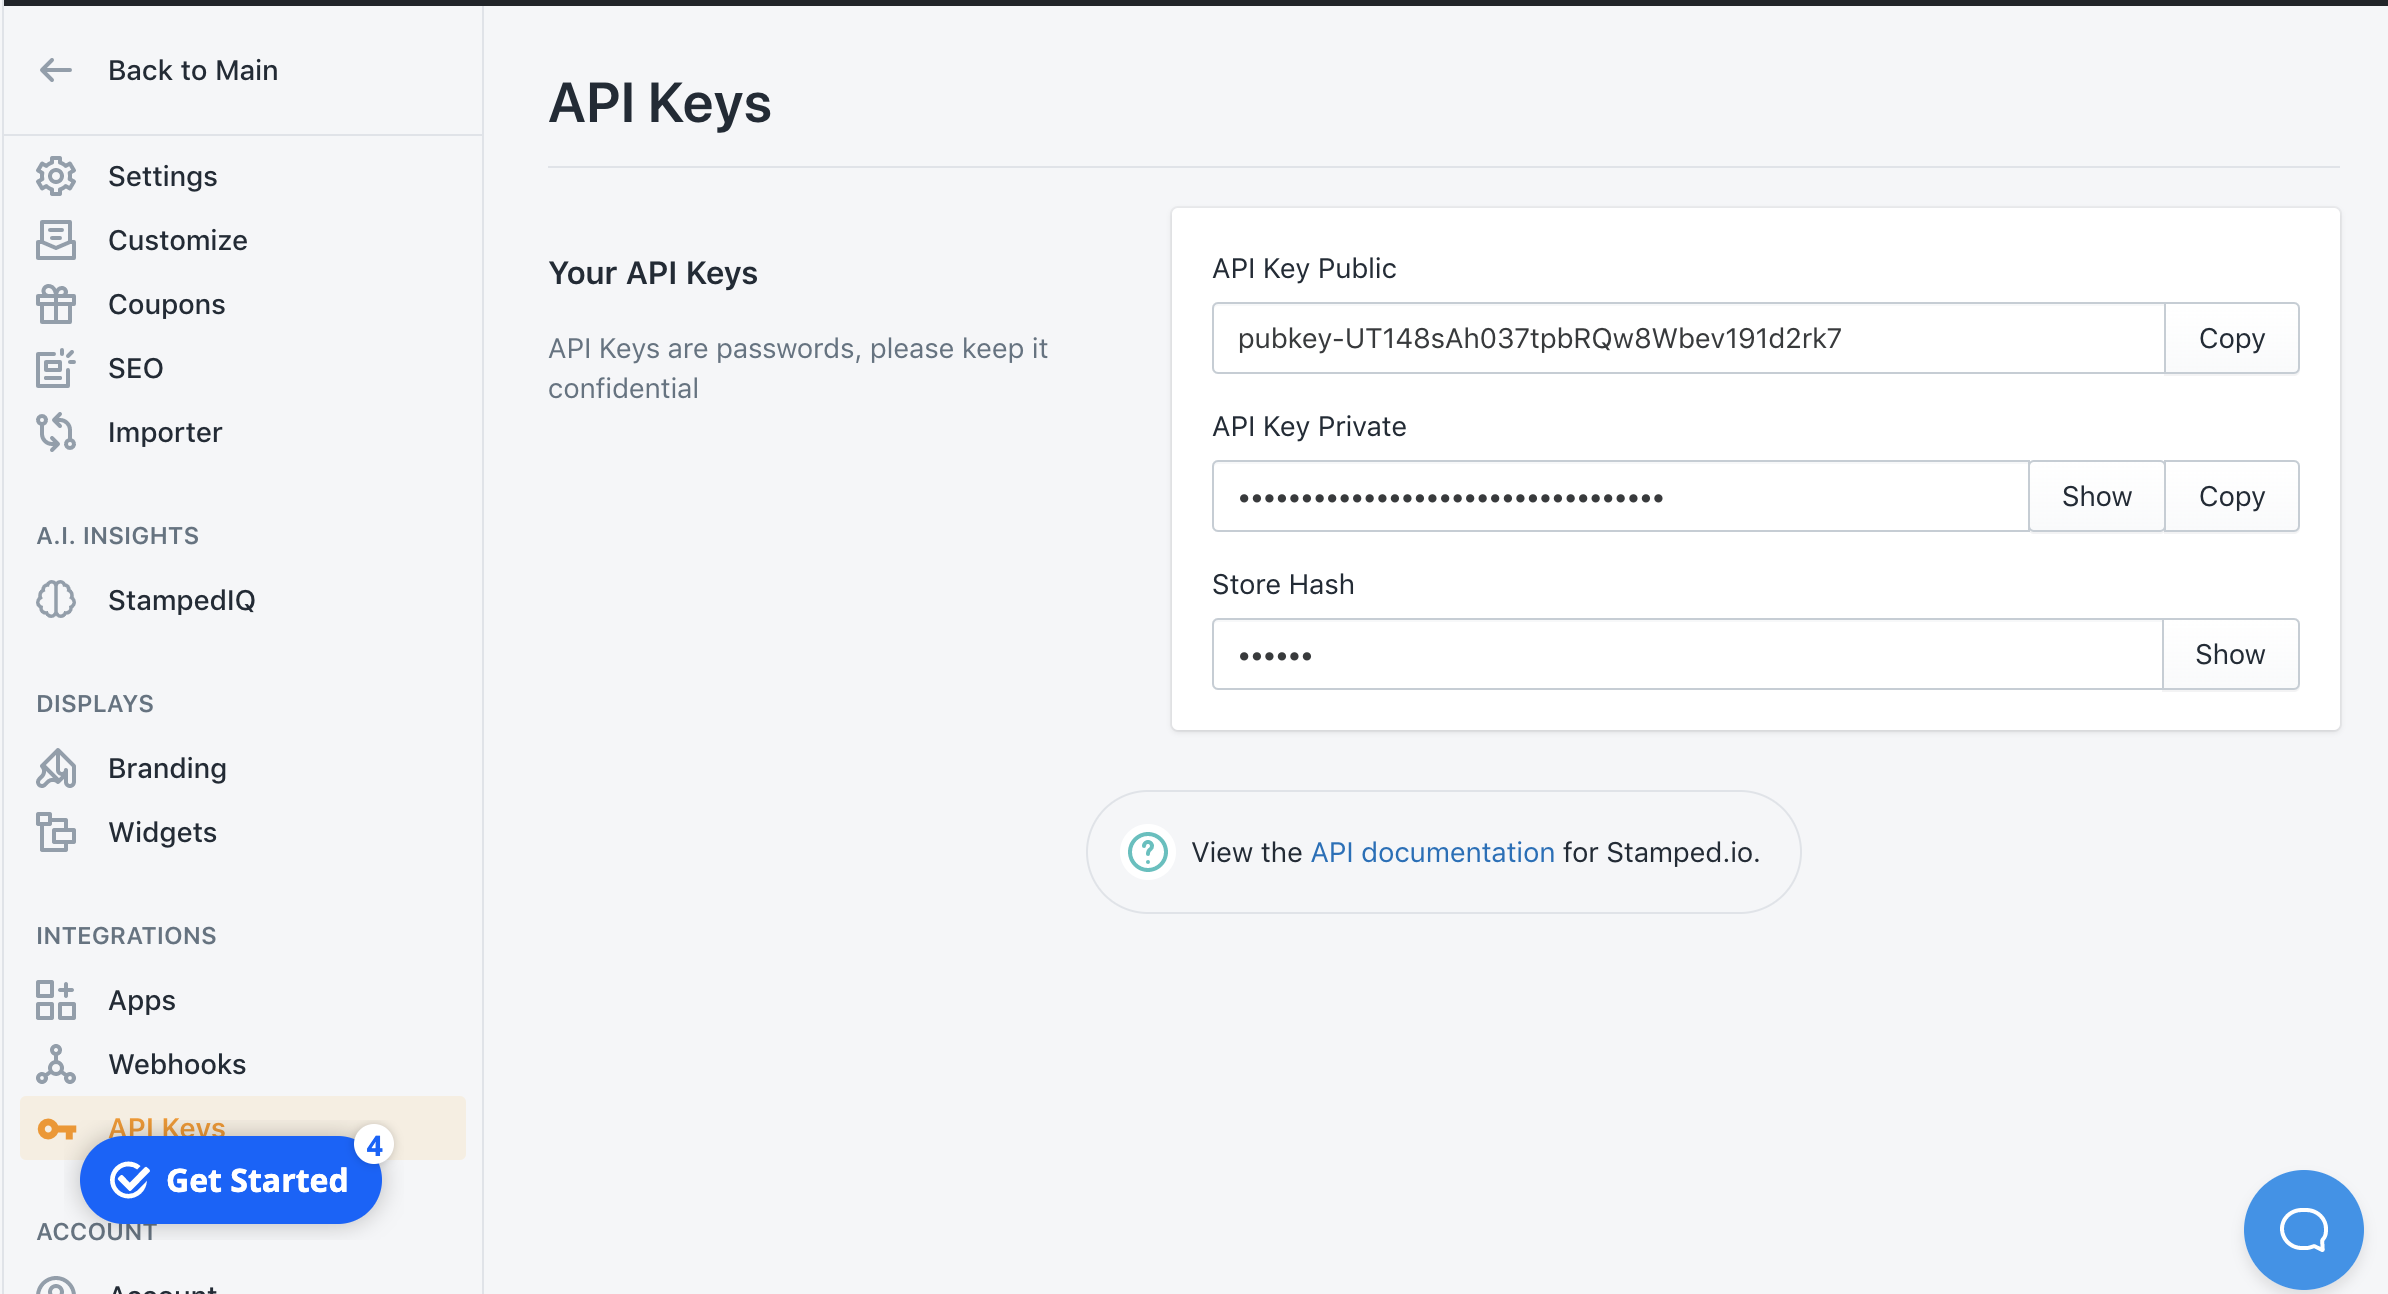Copy the private API key

[x=2231, y=496]
